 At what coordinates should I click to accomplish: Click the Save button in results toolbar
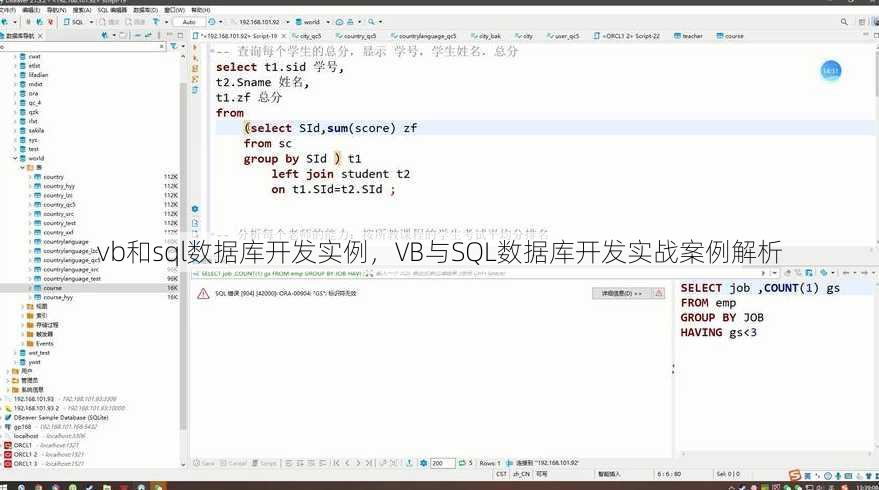click(203, 463)
